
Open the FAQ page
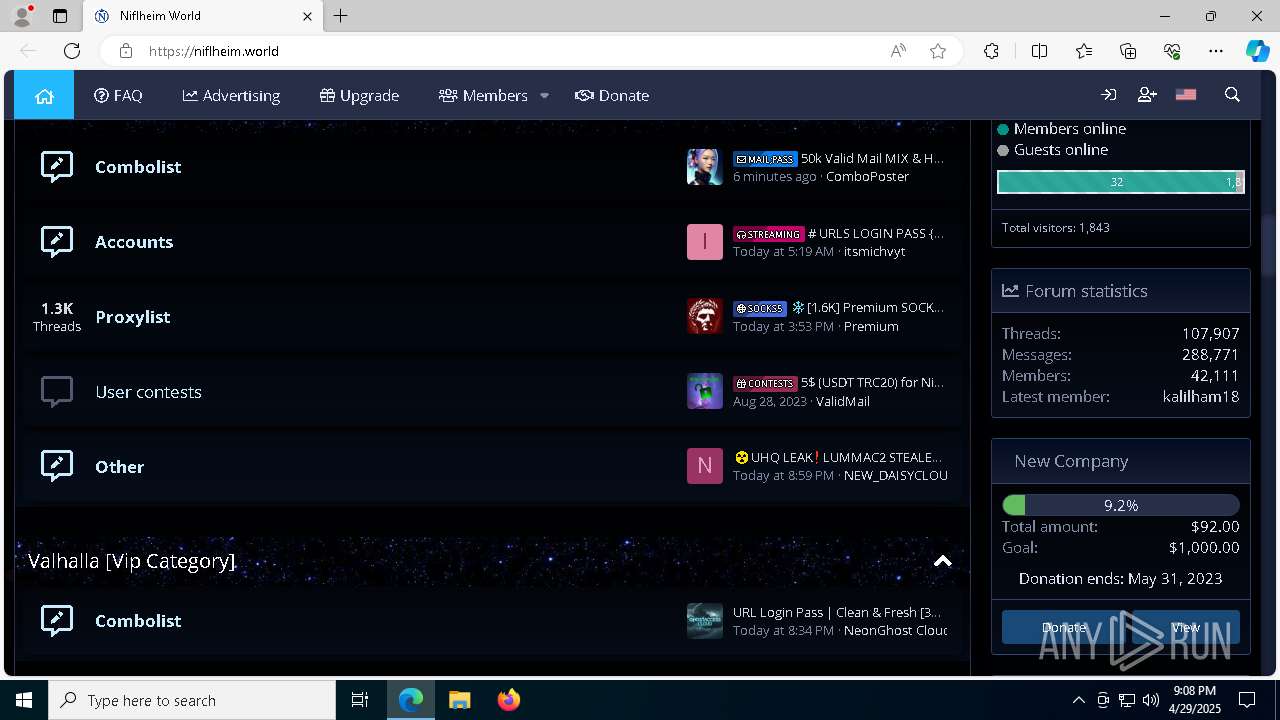(118, 95)
